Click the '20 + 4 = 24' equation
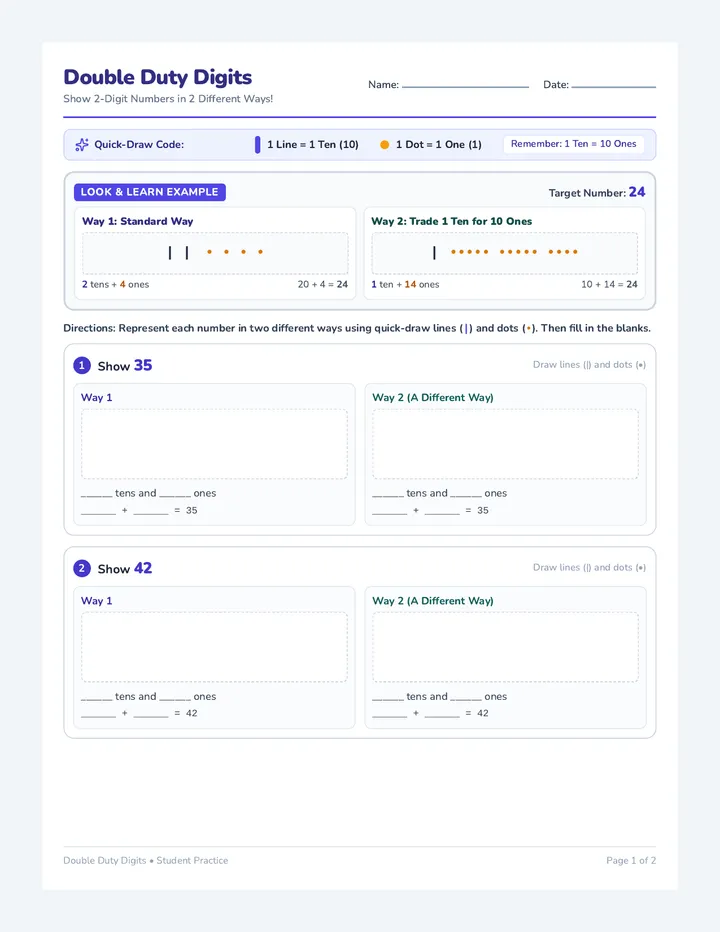 click(323, 284)
